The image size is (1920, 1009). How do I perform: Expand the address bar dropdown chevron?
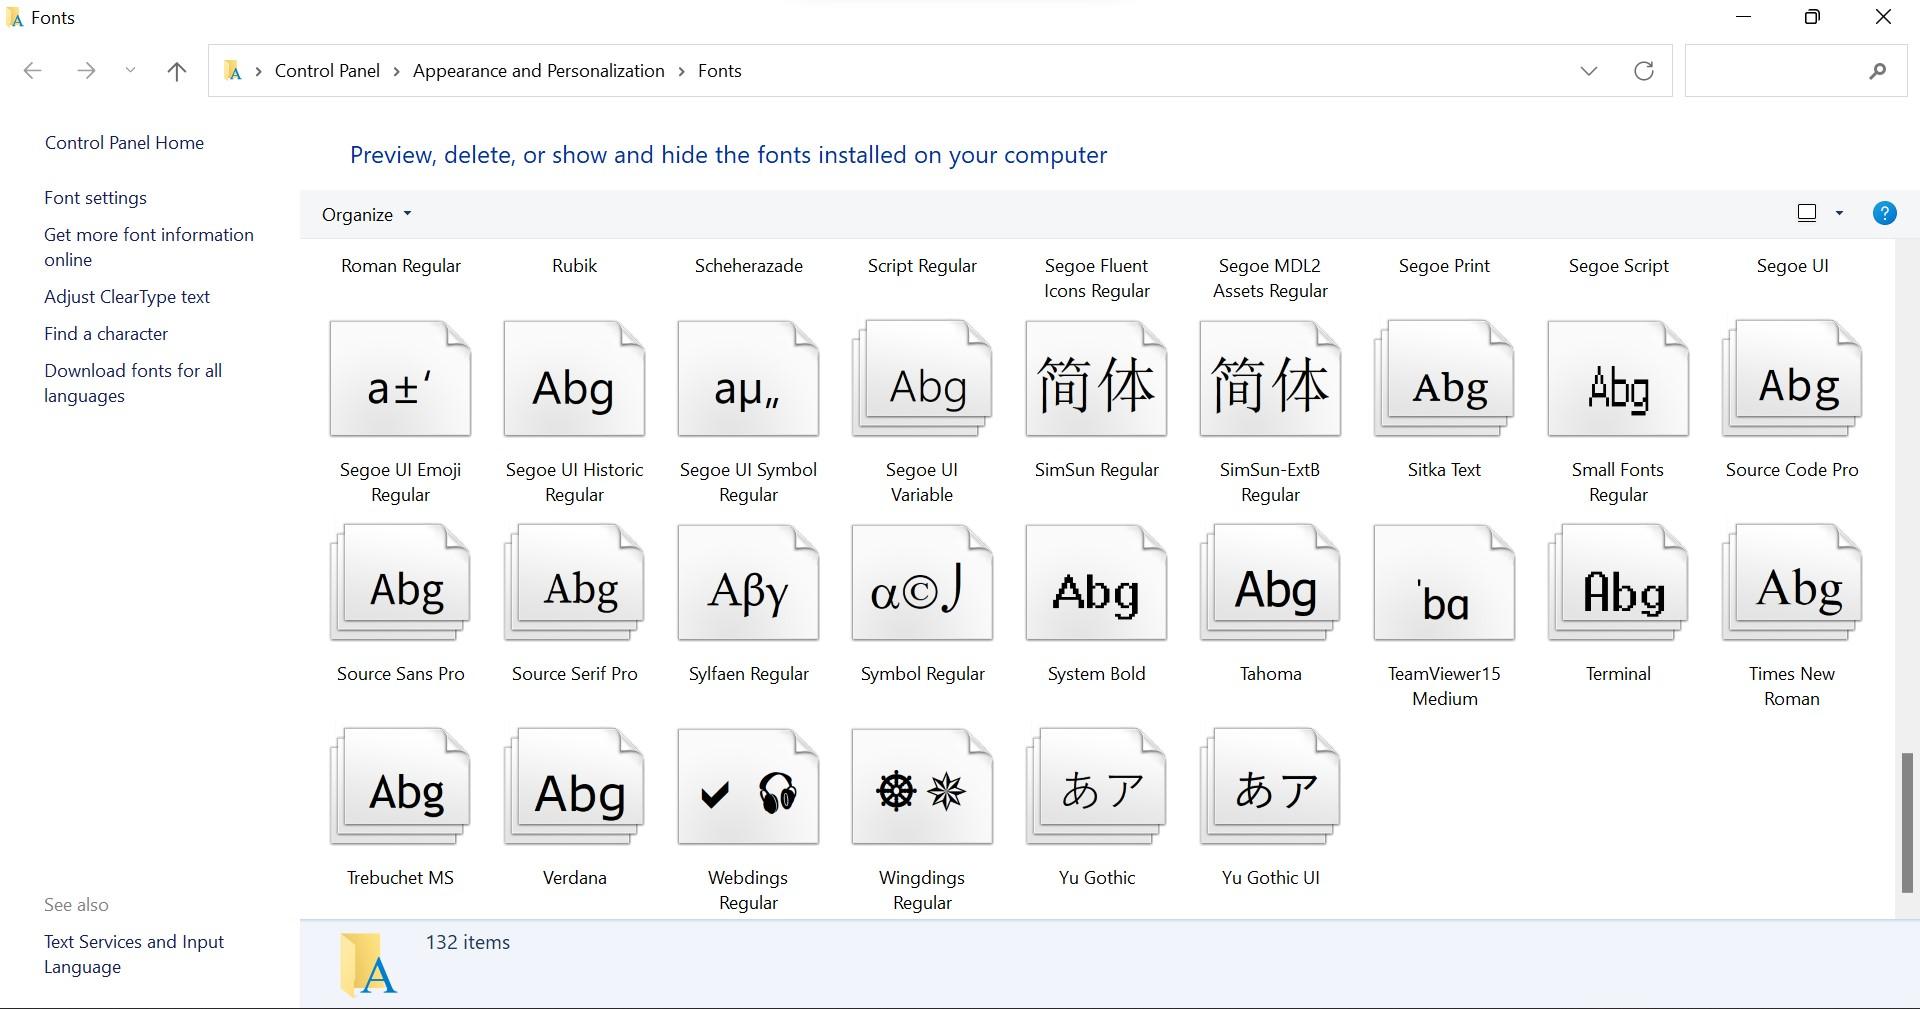(1588, 70)
